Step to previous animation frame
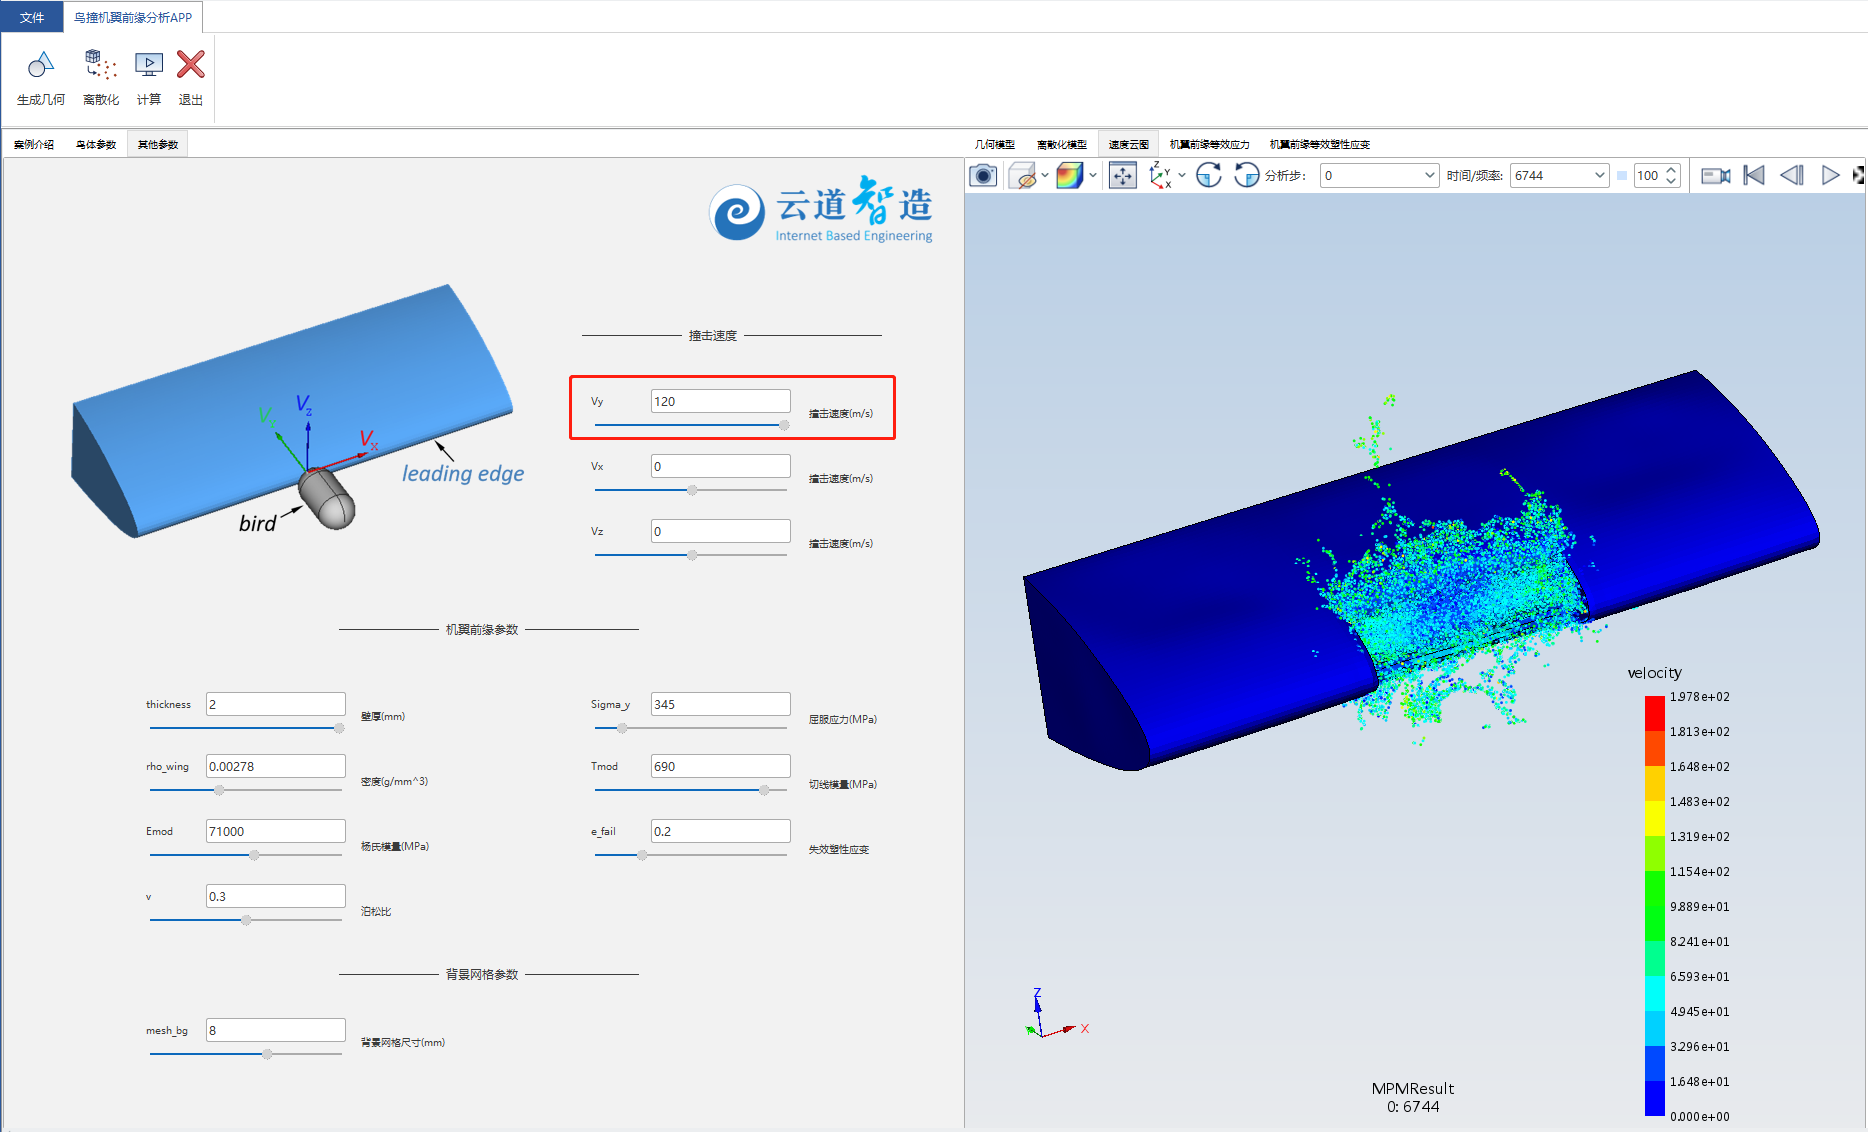Screen dimensions: 1868x1132 [1792, 176]
